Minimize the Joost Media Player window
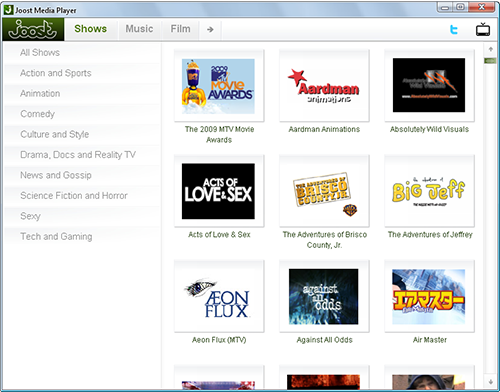Image resolution: width=500 pixels, height=392 pixels. click(x=445, y=7)
